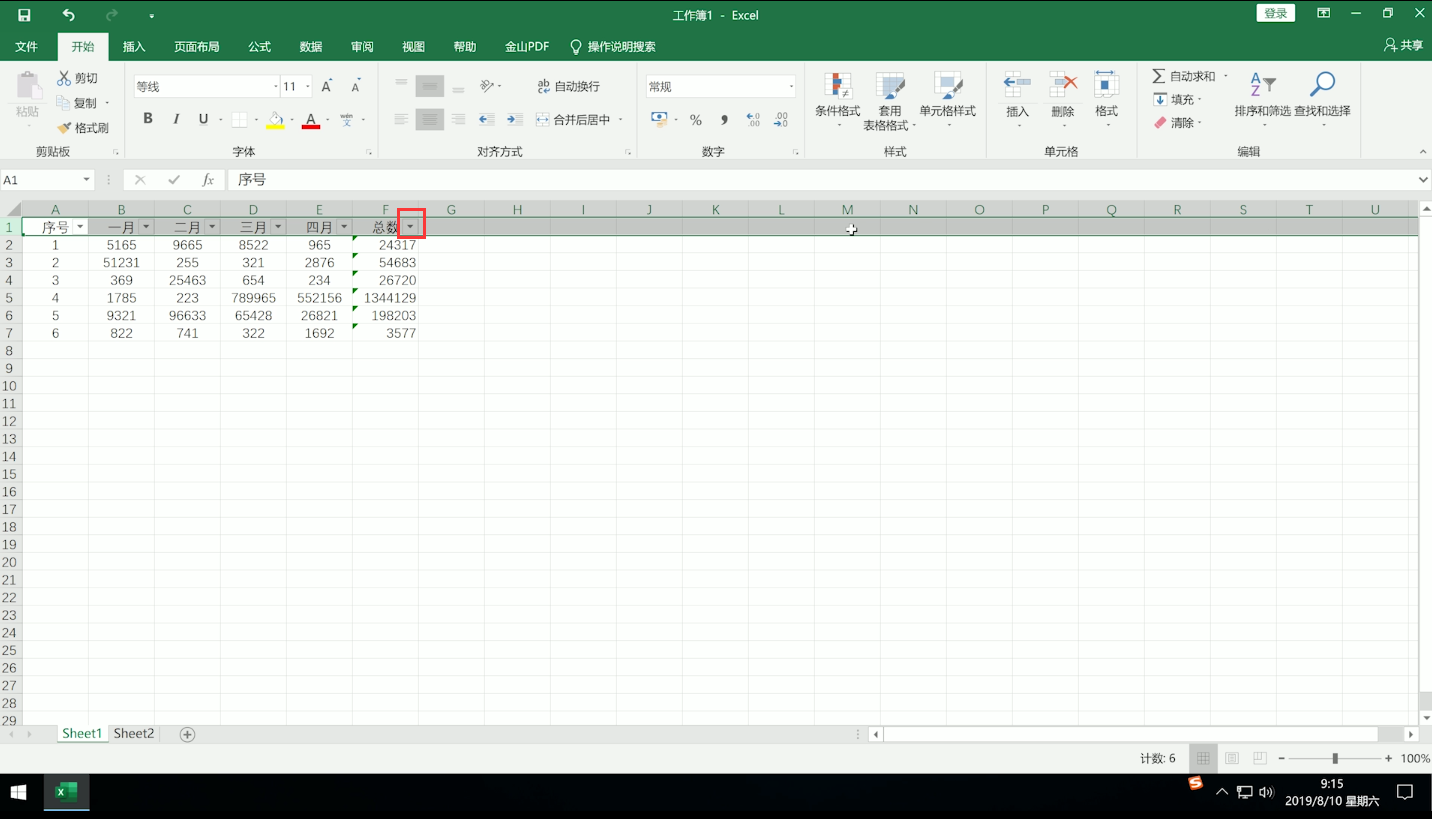1432x819 pixels.
Task: Increase font size
Action: point(327,87)
